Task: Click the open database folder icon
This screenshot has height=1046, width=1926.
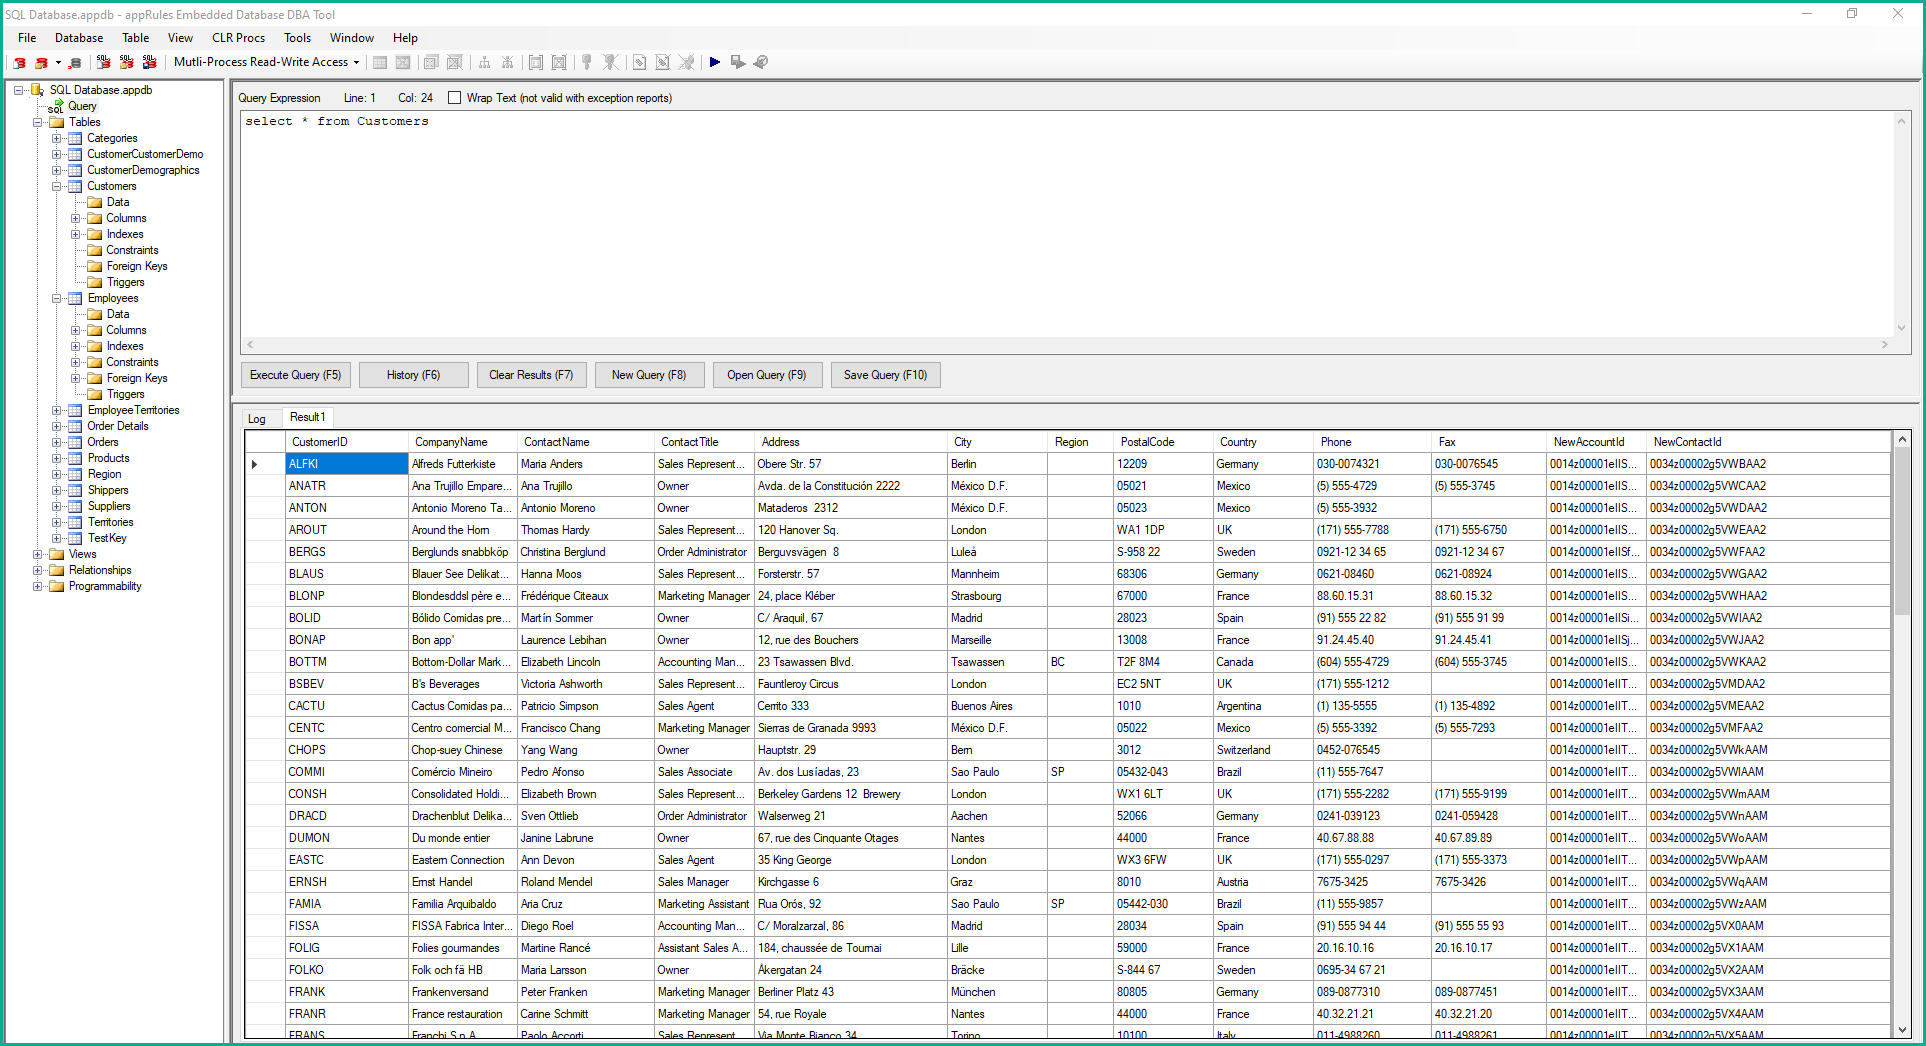Action: coord(42,62)
